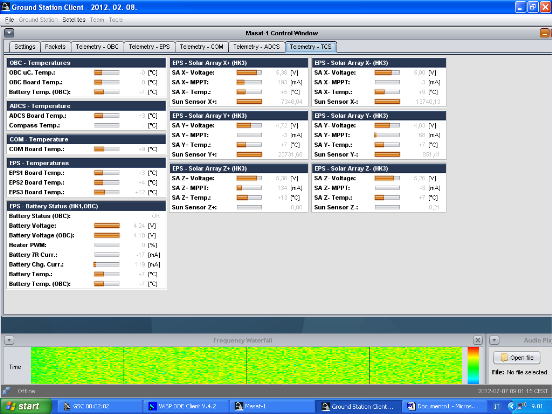This screenshot has height=414, width=552.
Task: Select the Telemetry - COM tab
Action: click(201, 47)
